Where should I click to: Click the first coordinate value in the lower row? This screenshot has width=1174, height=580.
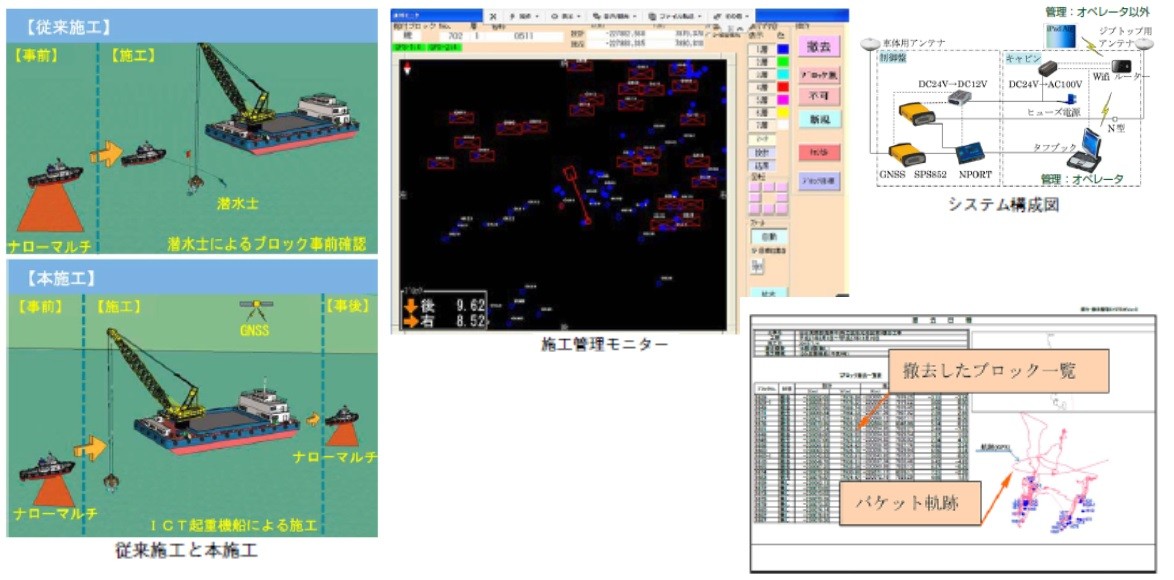click(x=627, y=43)
